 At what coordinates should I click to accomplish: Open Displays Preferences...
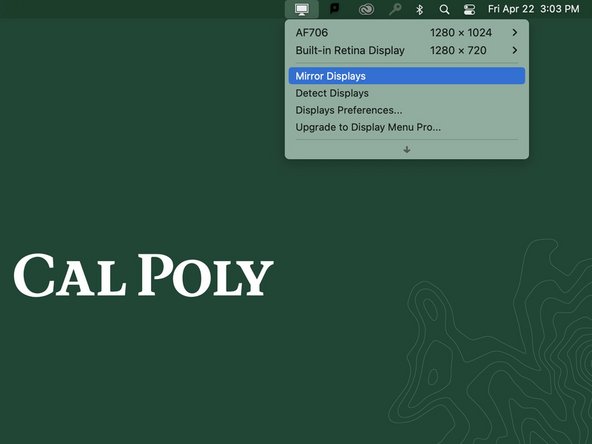(x=407, y=110)
